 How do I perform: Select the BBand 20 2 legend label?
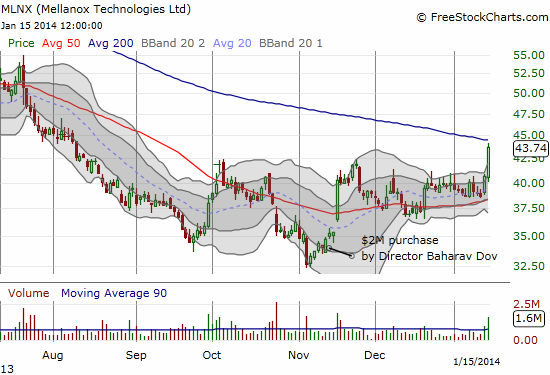click(x=173, y=43)
